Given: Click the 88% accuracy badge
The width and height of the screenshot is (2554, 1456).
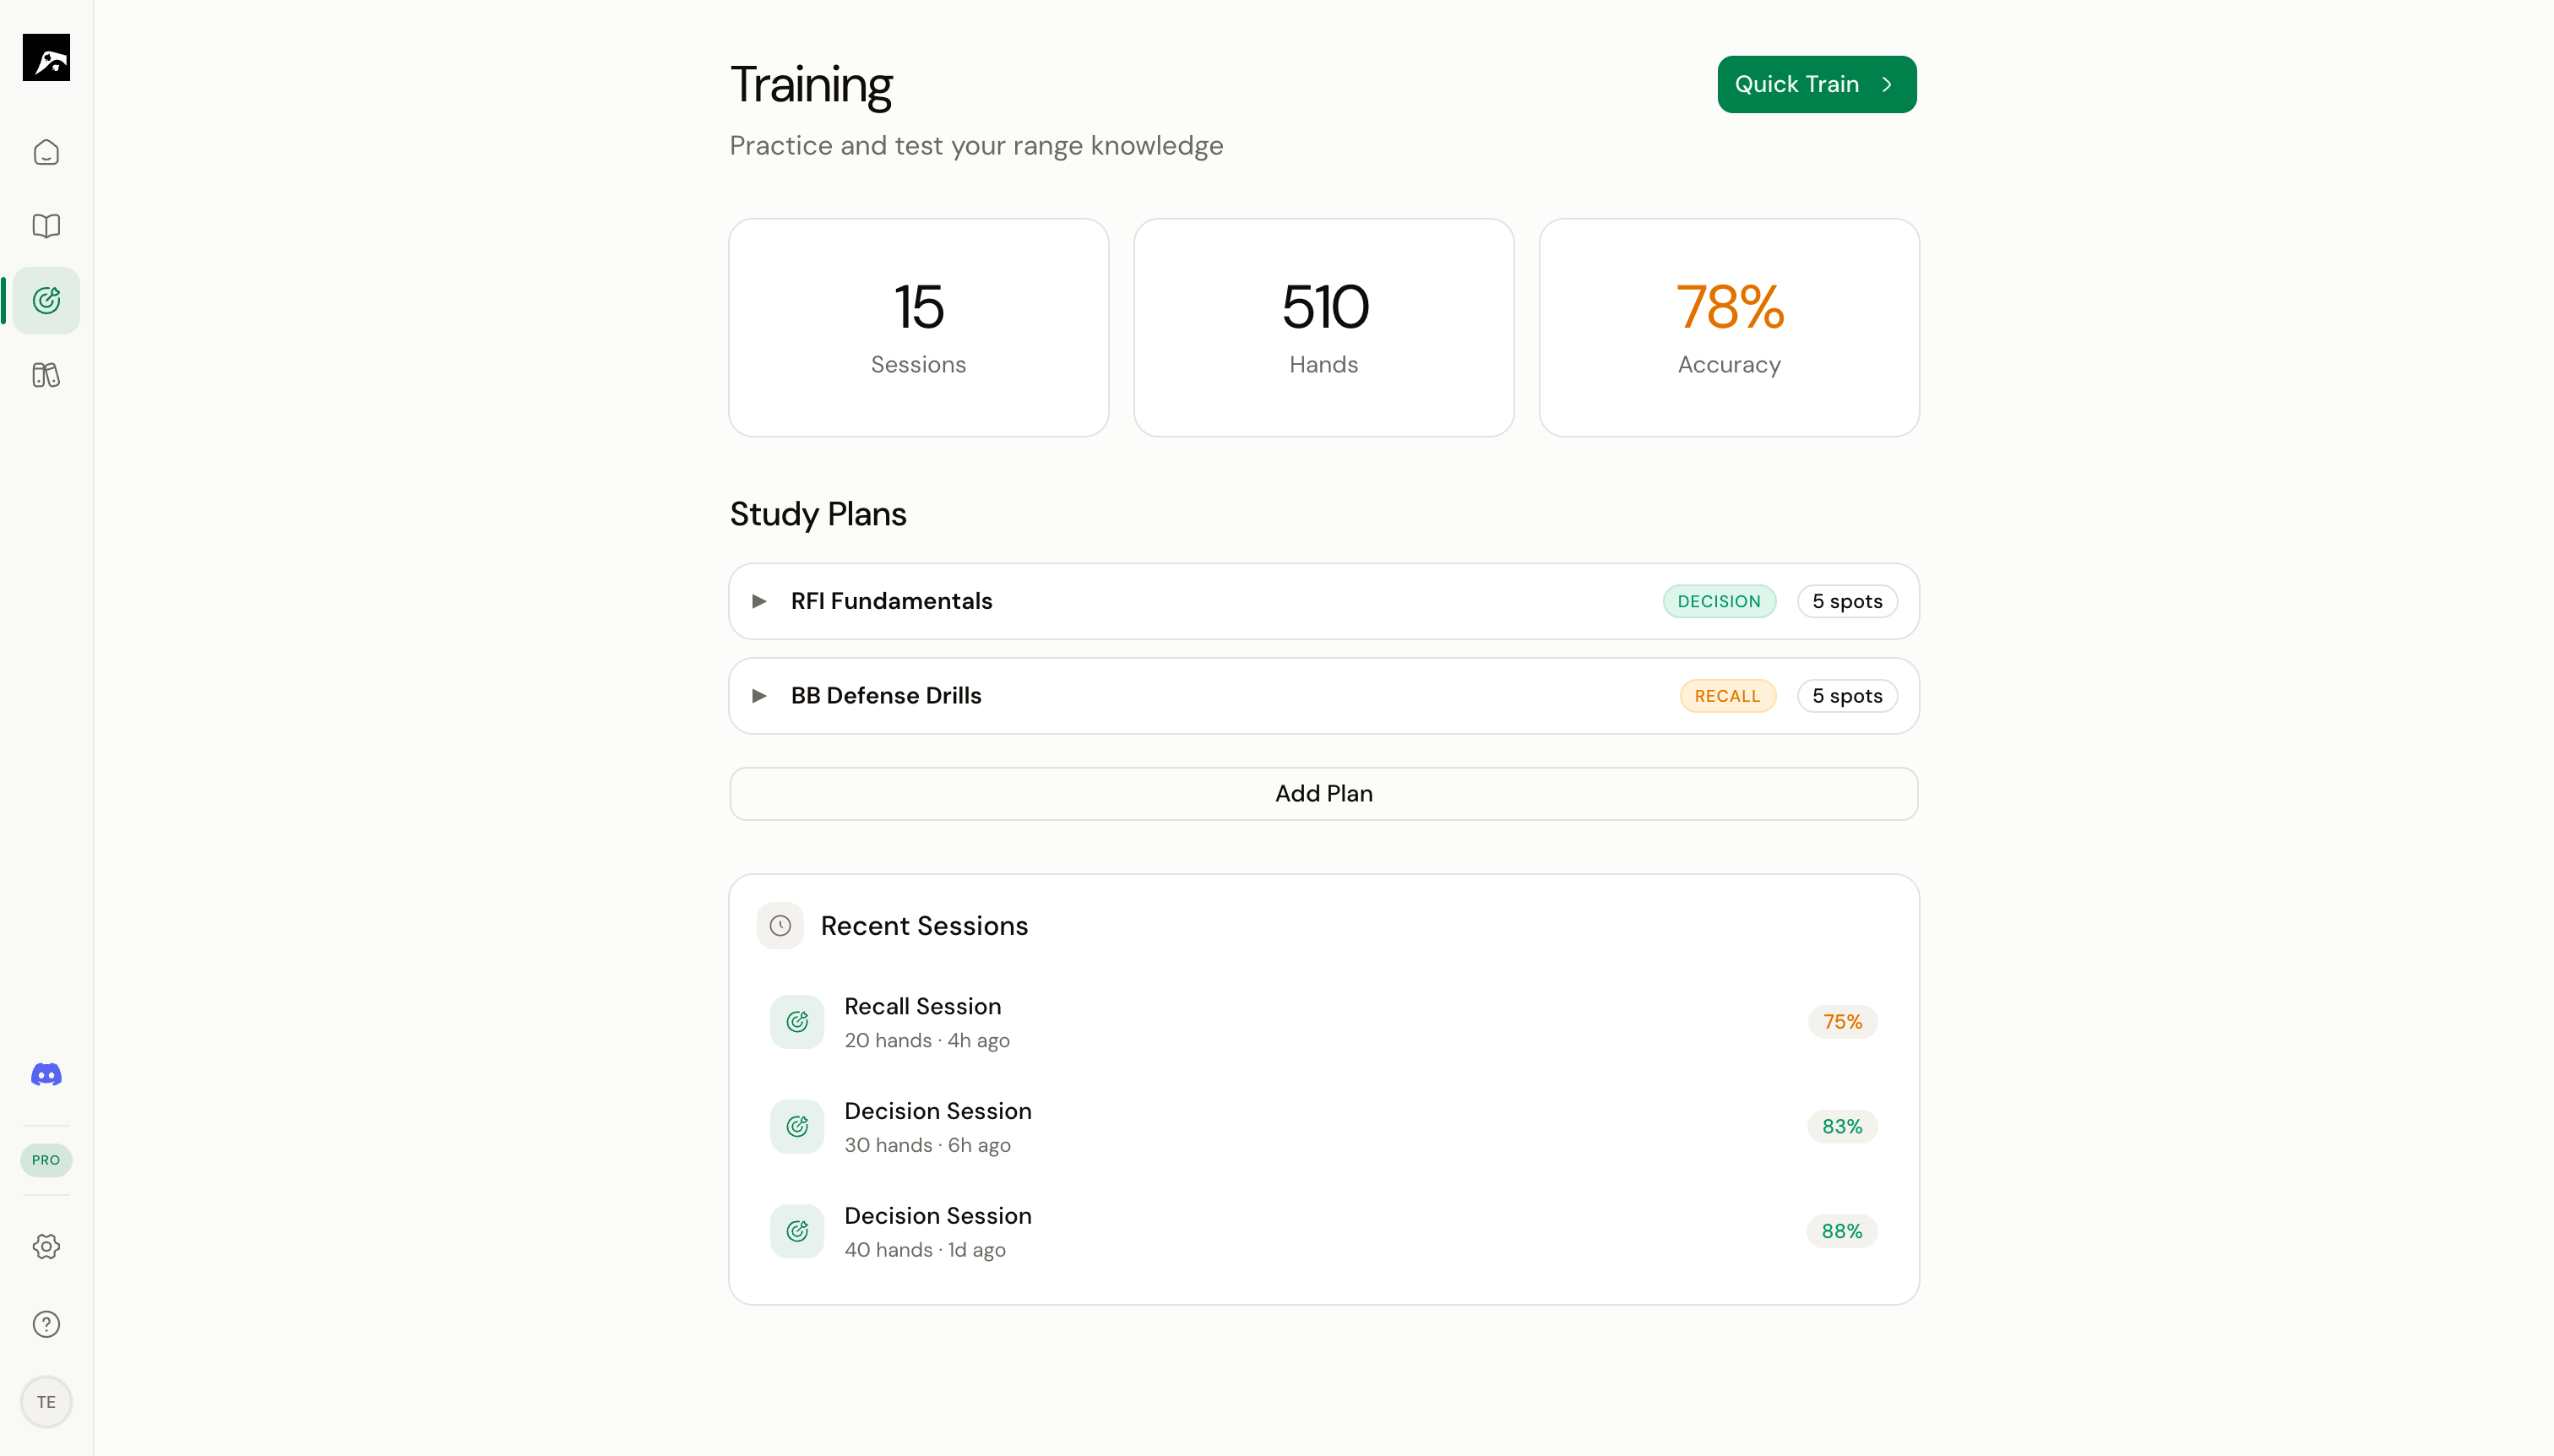Looking at the screenshot, I should point(1841,1231).
